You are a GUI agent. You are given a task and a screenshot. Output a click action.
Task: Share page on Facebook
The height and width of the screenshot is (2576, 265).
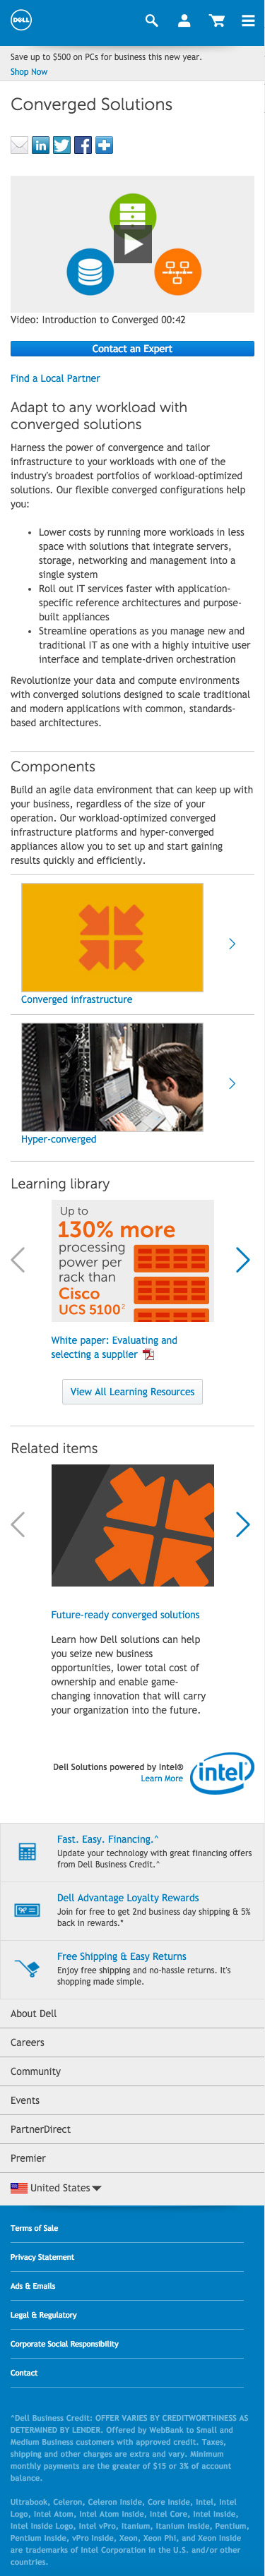click(x=83, y=145)
